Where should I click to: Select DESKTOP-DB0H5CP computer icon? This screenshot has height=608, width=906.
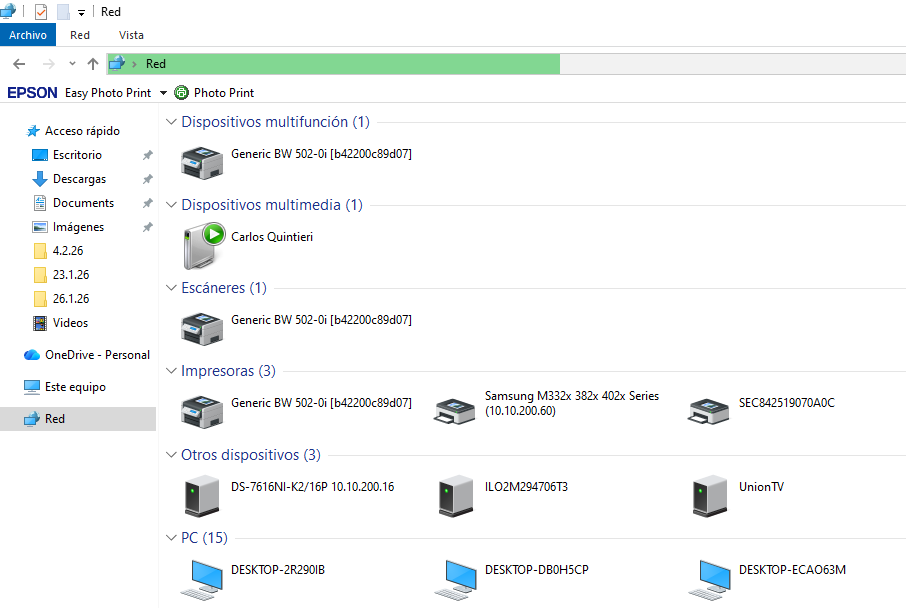(456, 580)
